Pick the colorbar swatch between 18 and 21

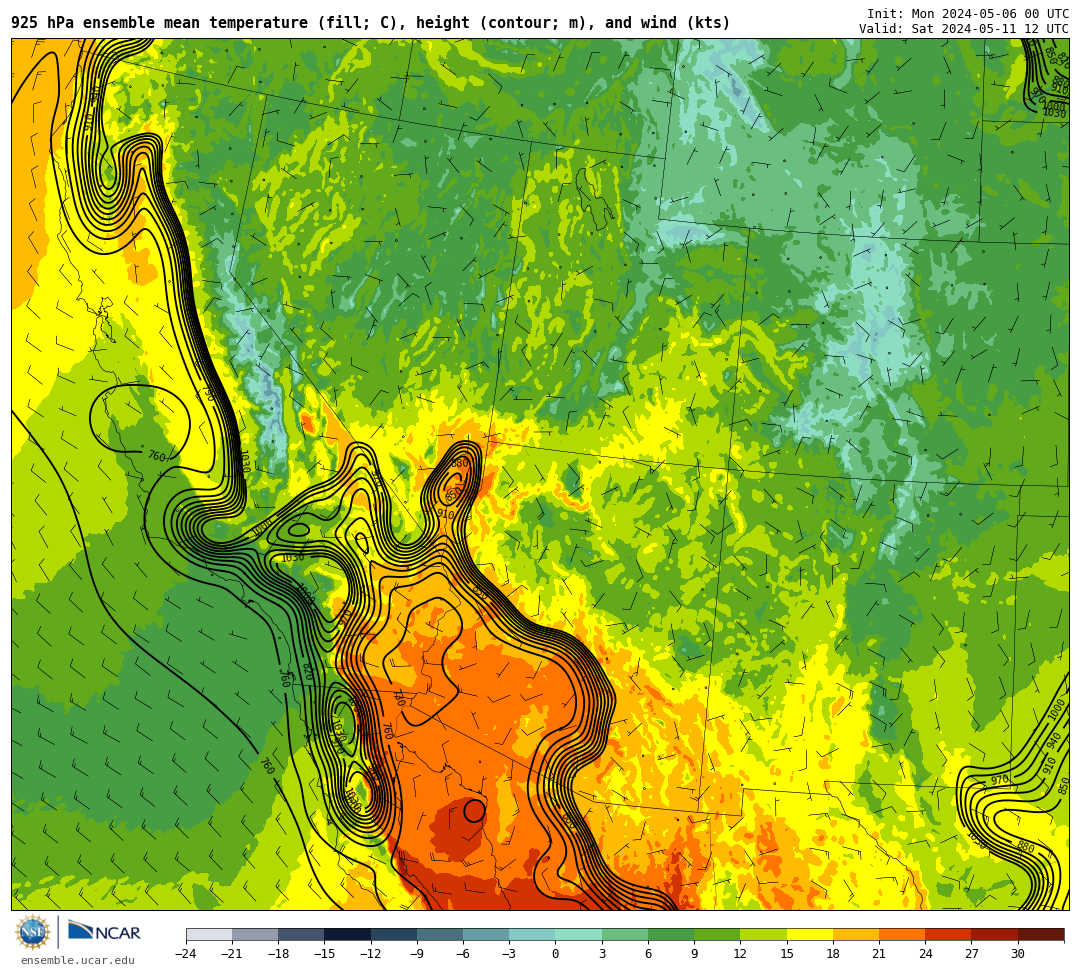tap(856, 934)
